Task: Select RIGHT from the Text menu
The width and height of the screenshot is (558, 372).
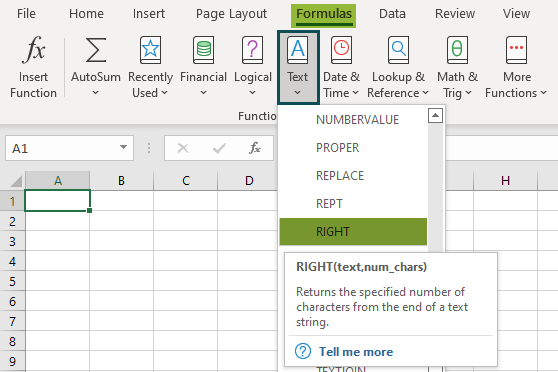Action: (x=353, y=232)
